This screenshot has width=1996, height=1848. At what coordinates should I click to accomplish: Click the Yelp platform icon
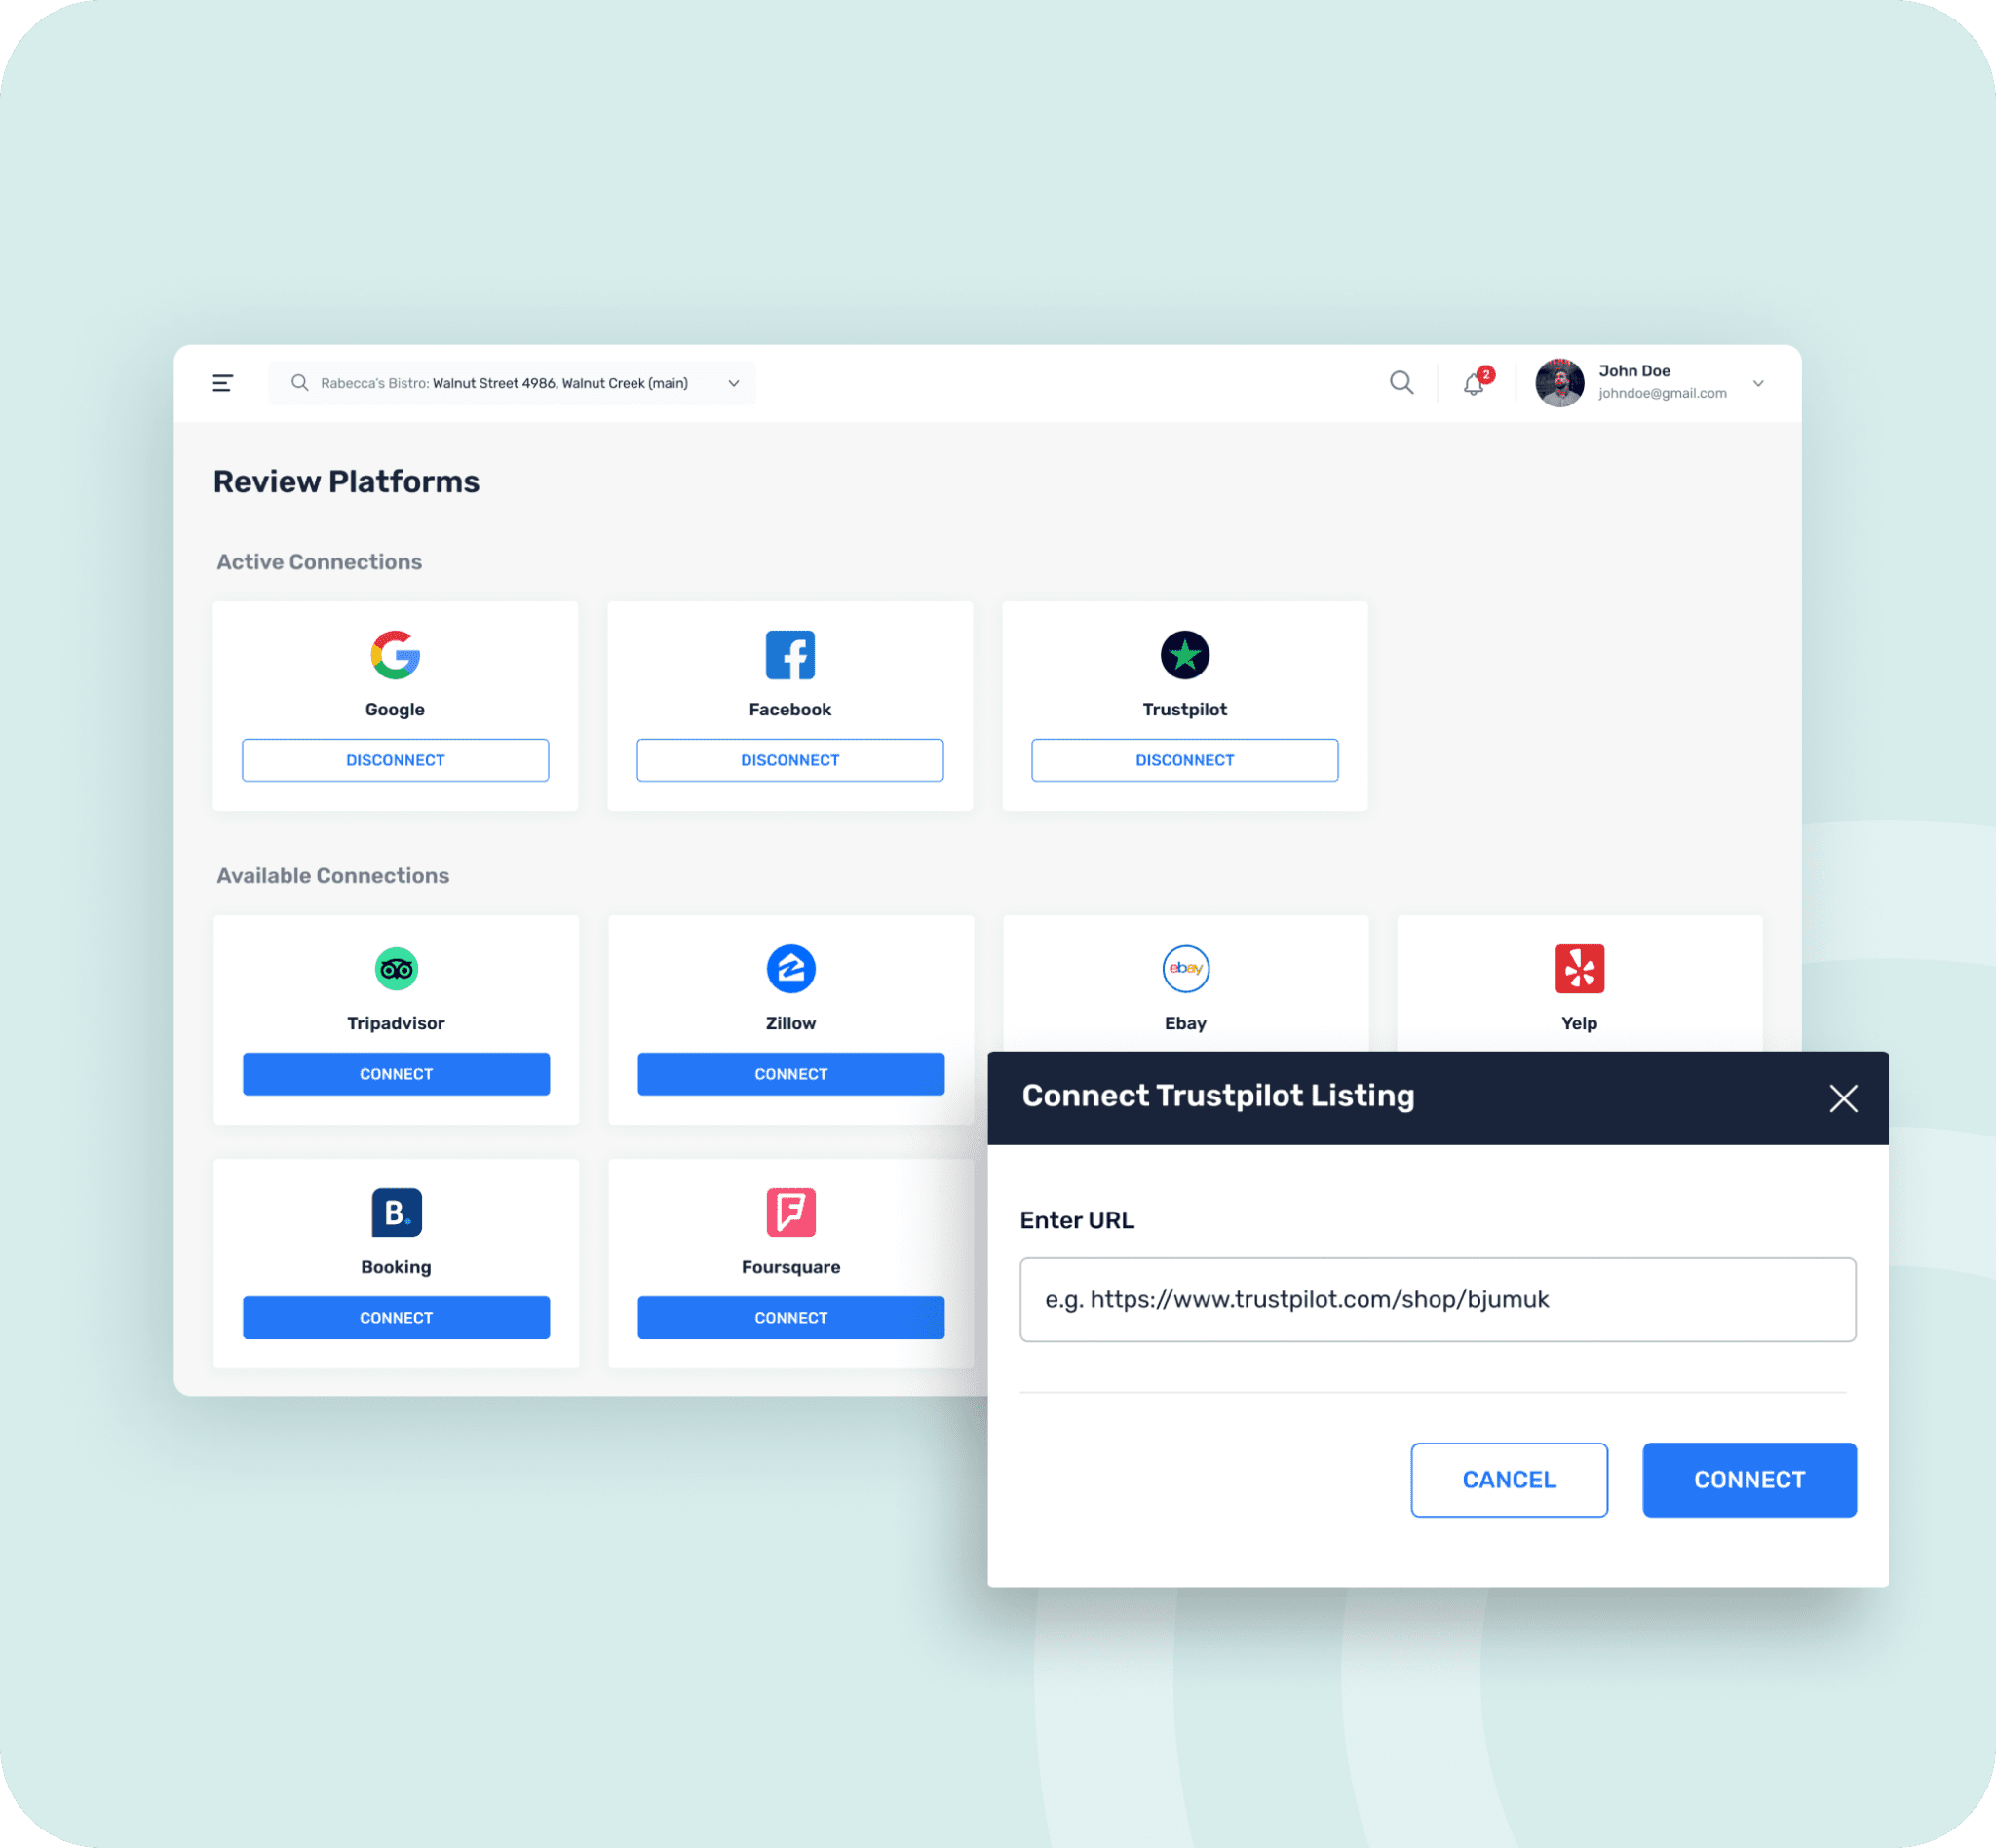click(1579, 968)
